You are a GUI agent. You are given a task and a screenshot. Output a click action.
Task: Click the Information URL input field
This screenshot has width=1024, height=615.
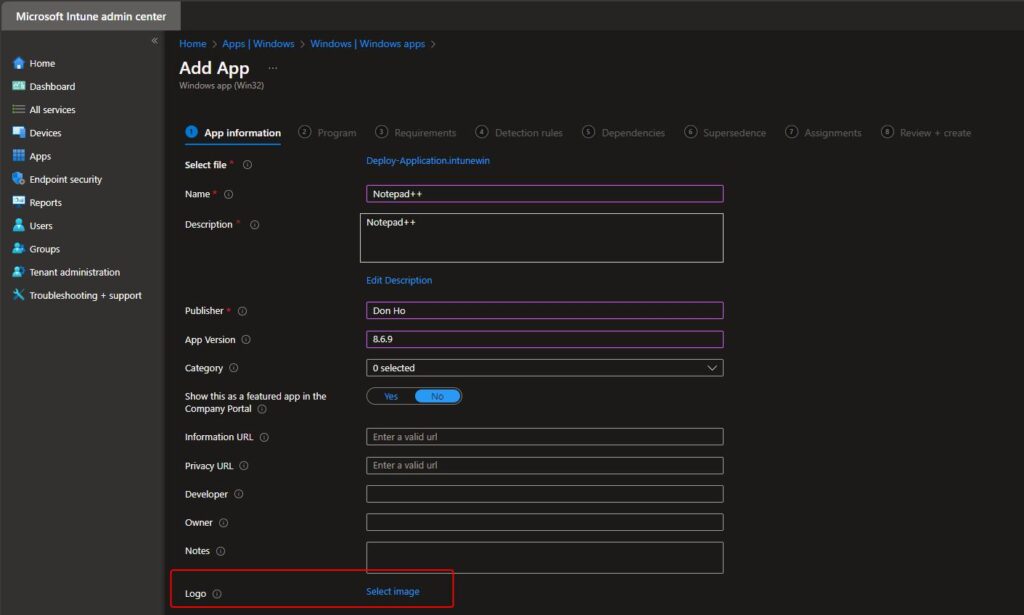tap(545, 437)
